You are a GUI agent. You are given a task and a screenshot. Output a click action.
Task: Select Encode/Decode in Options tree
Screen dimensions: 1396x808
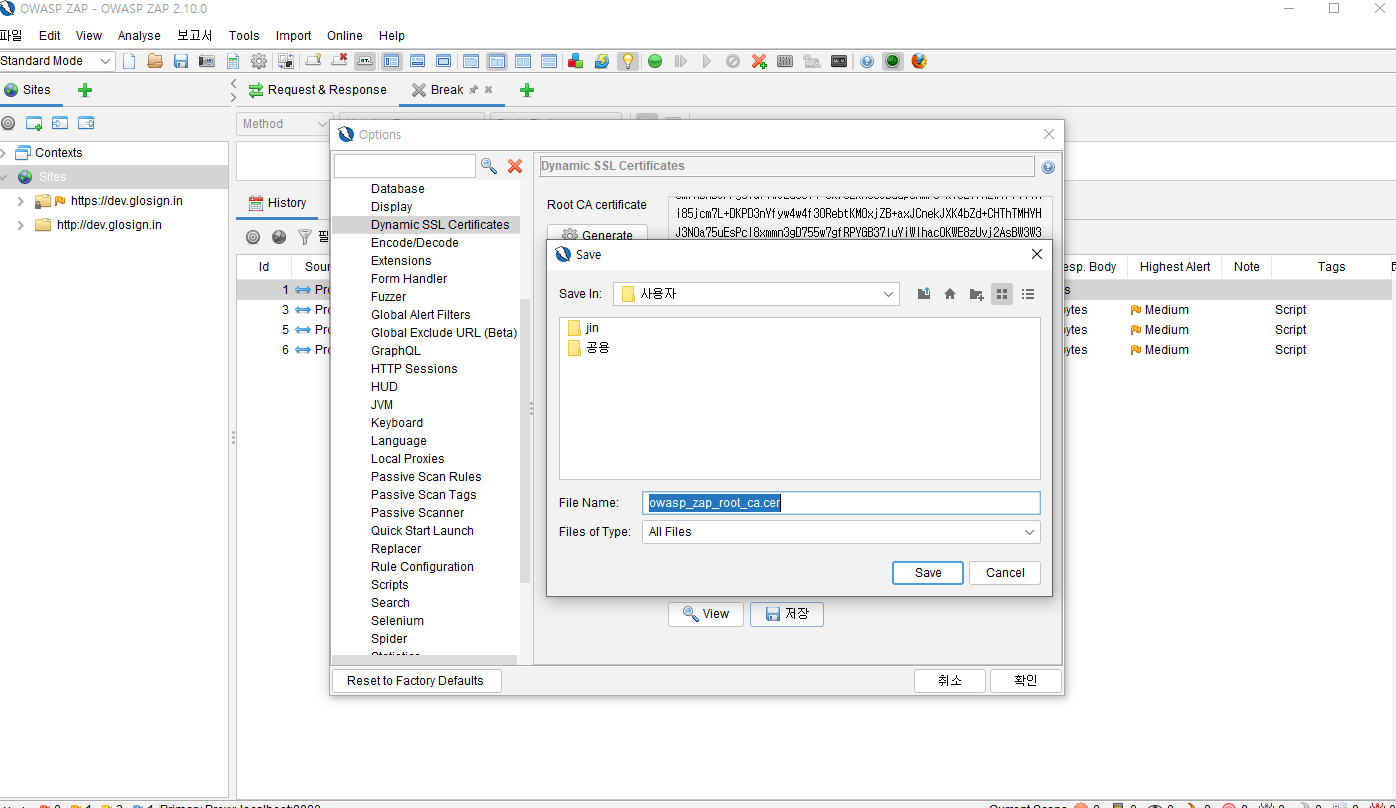pos(414,243)
